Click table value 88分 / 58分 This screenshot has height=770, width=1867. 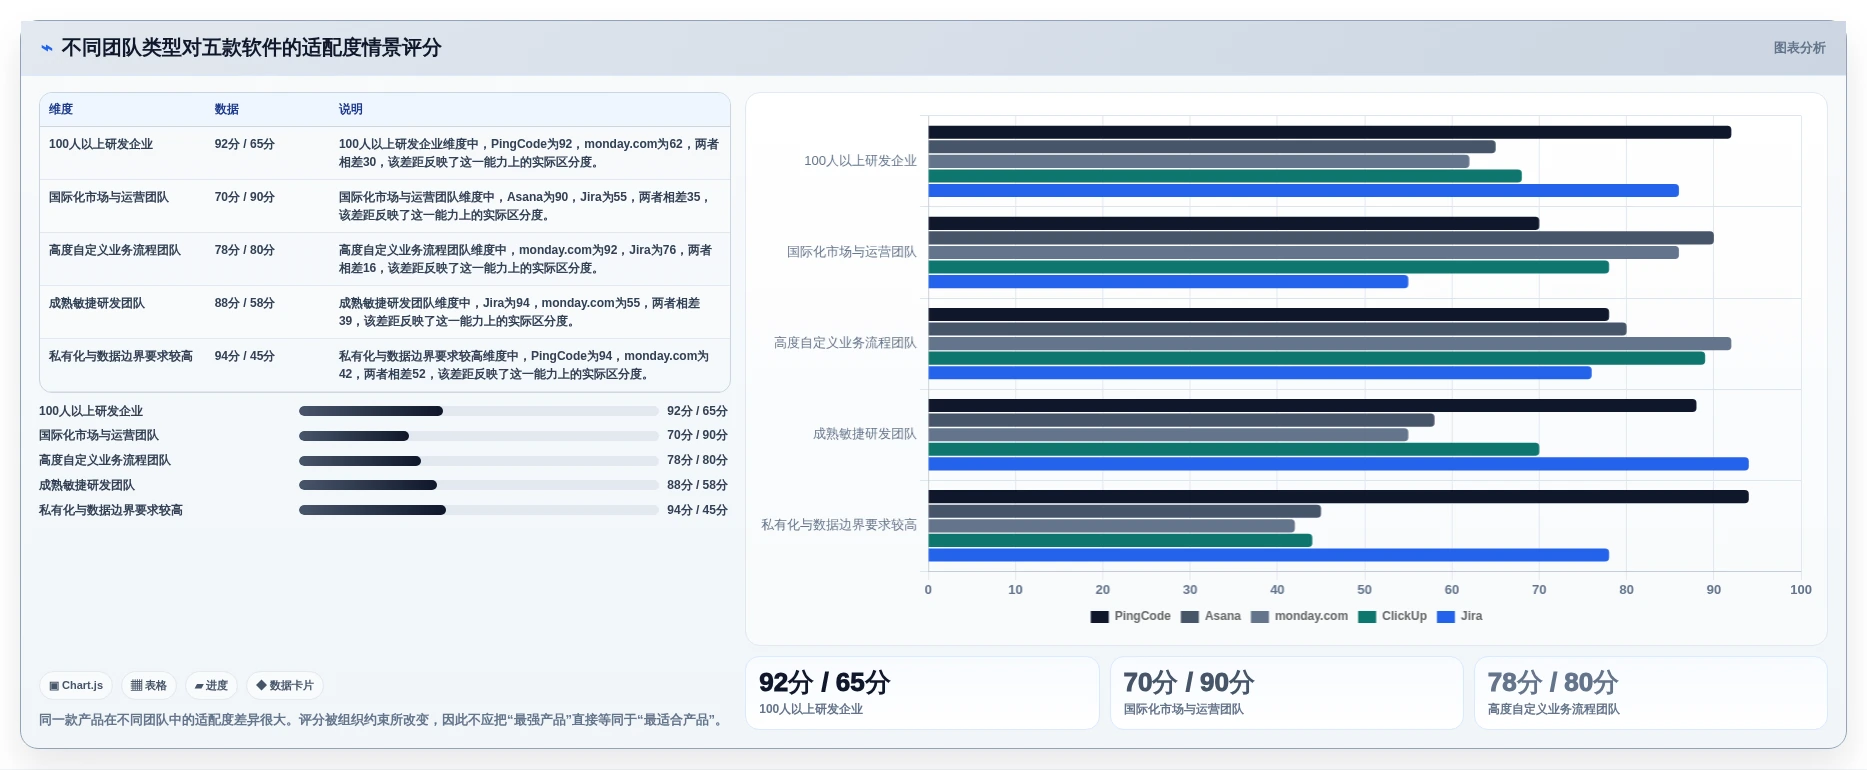[x=244, y=303]
